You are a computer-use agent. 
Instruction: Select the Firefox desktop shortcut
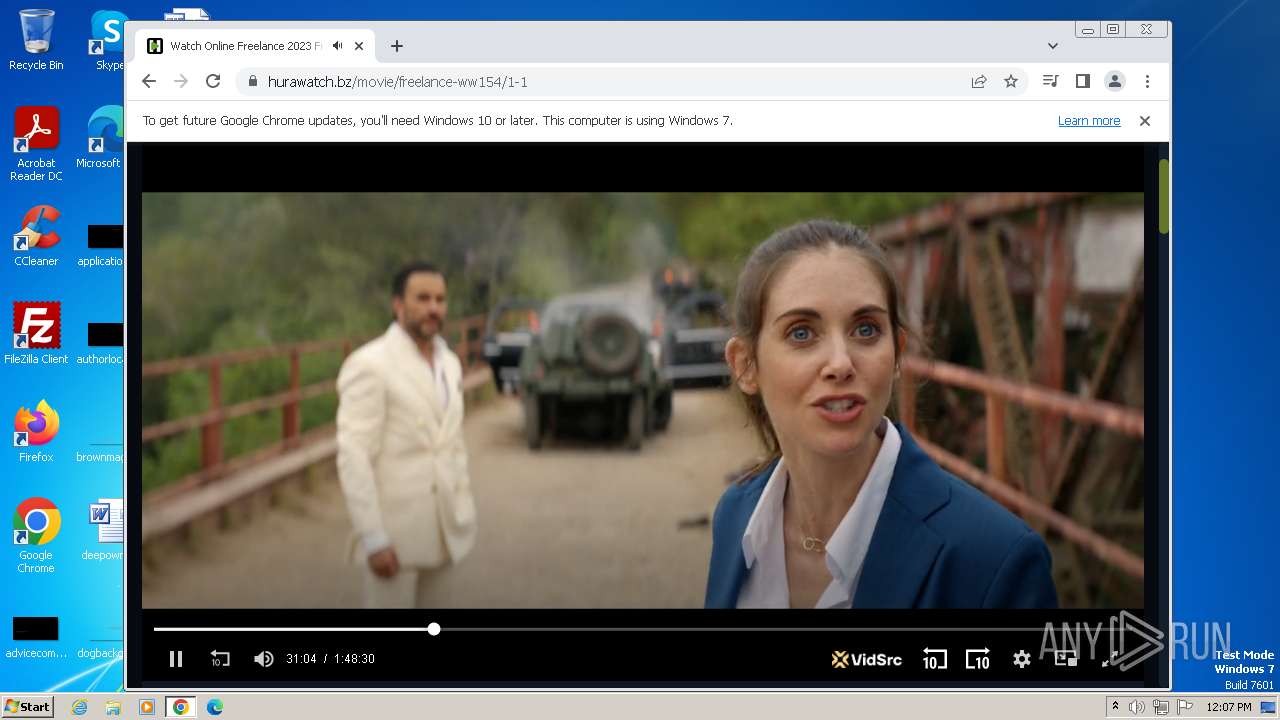point(36,432)
